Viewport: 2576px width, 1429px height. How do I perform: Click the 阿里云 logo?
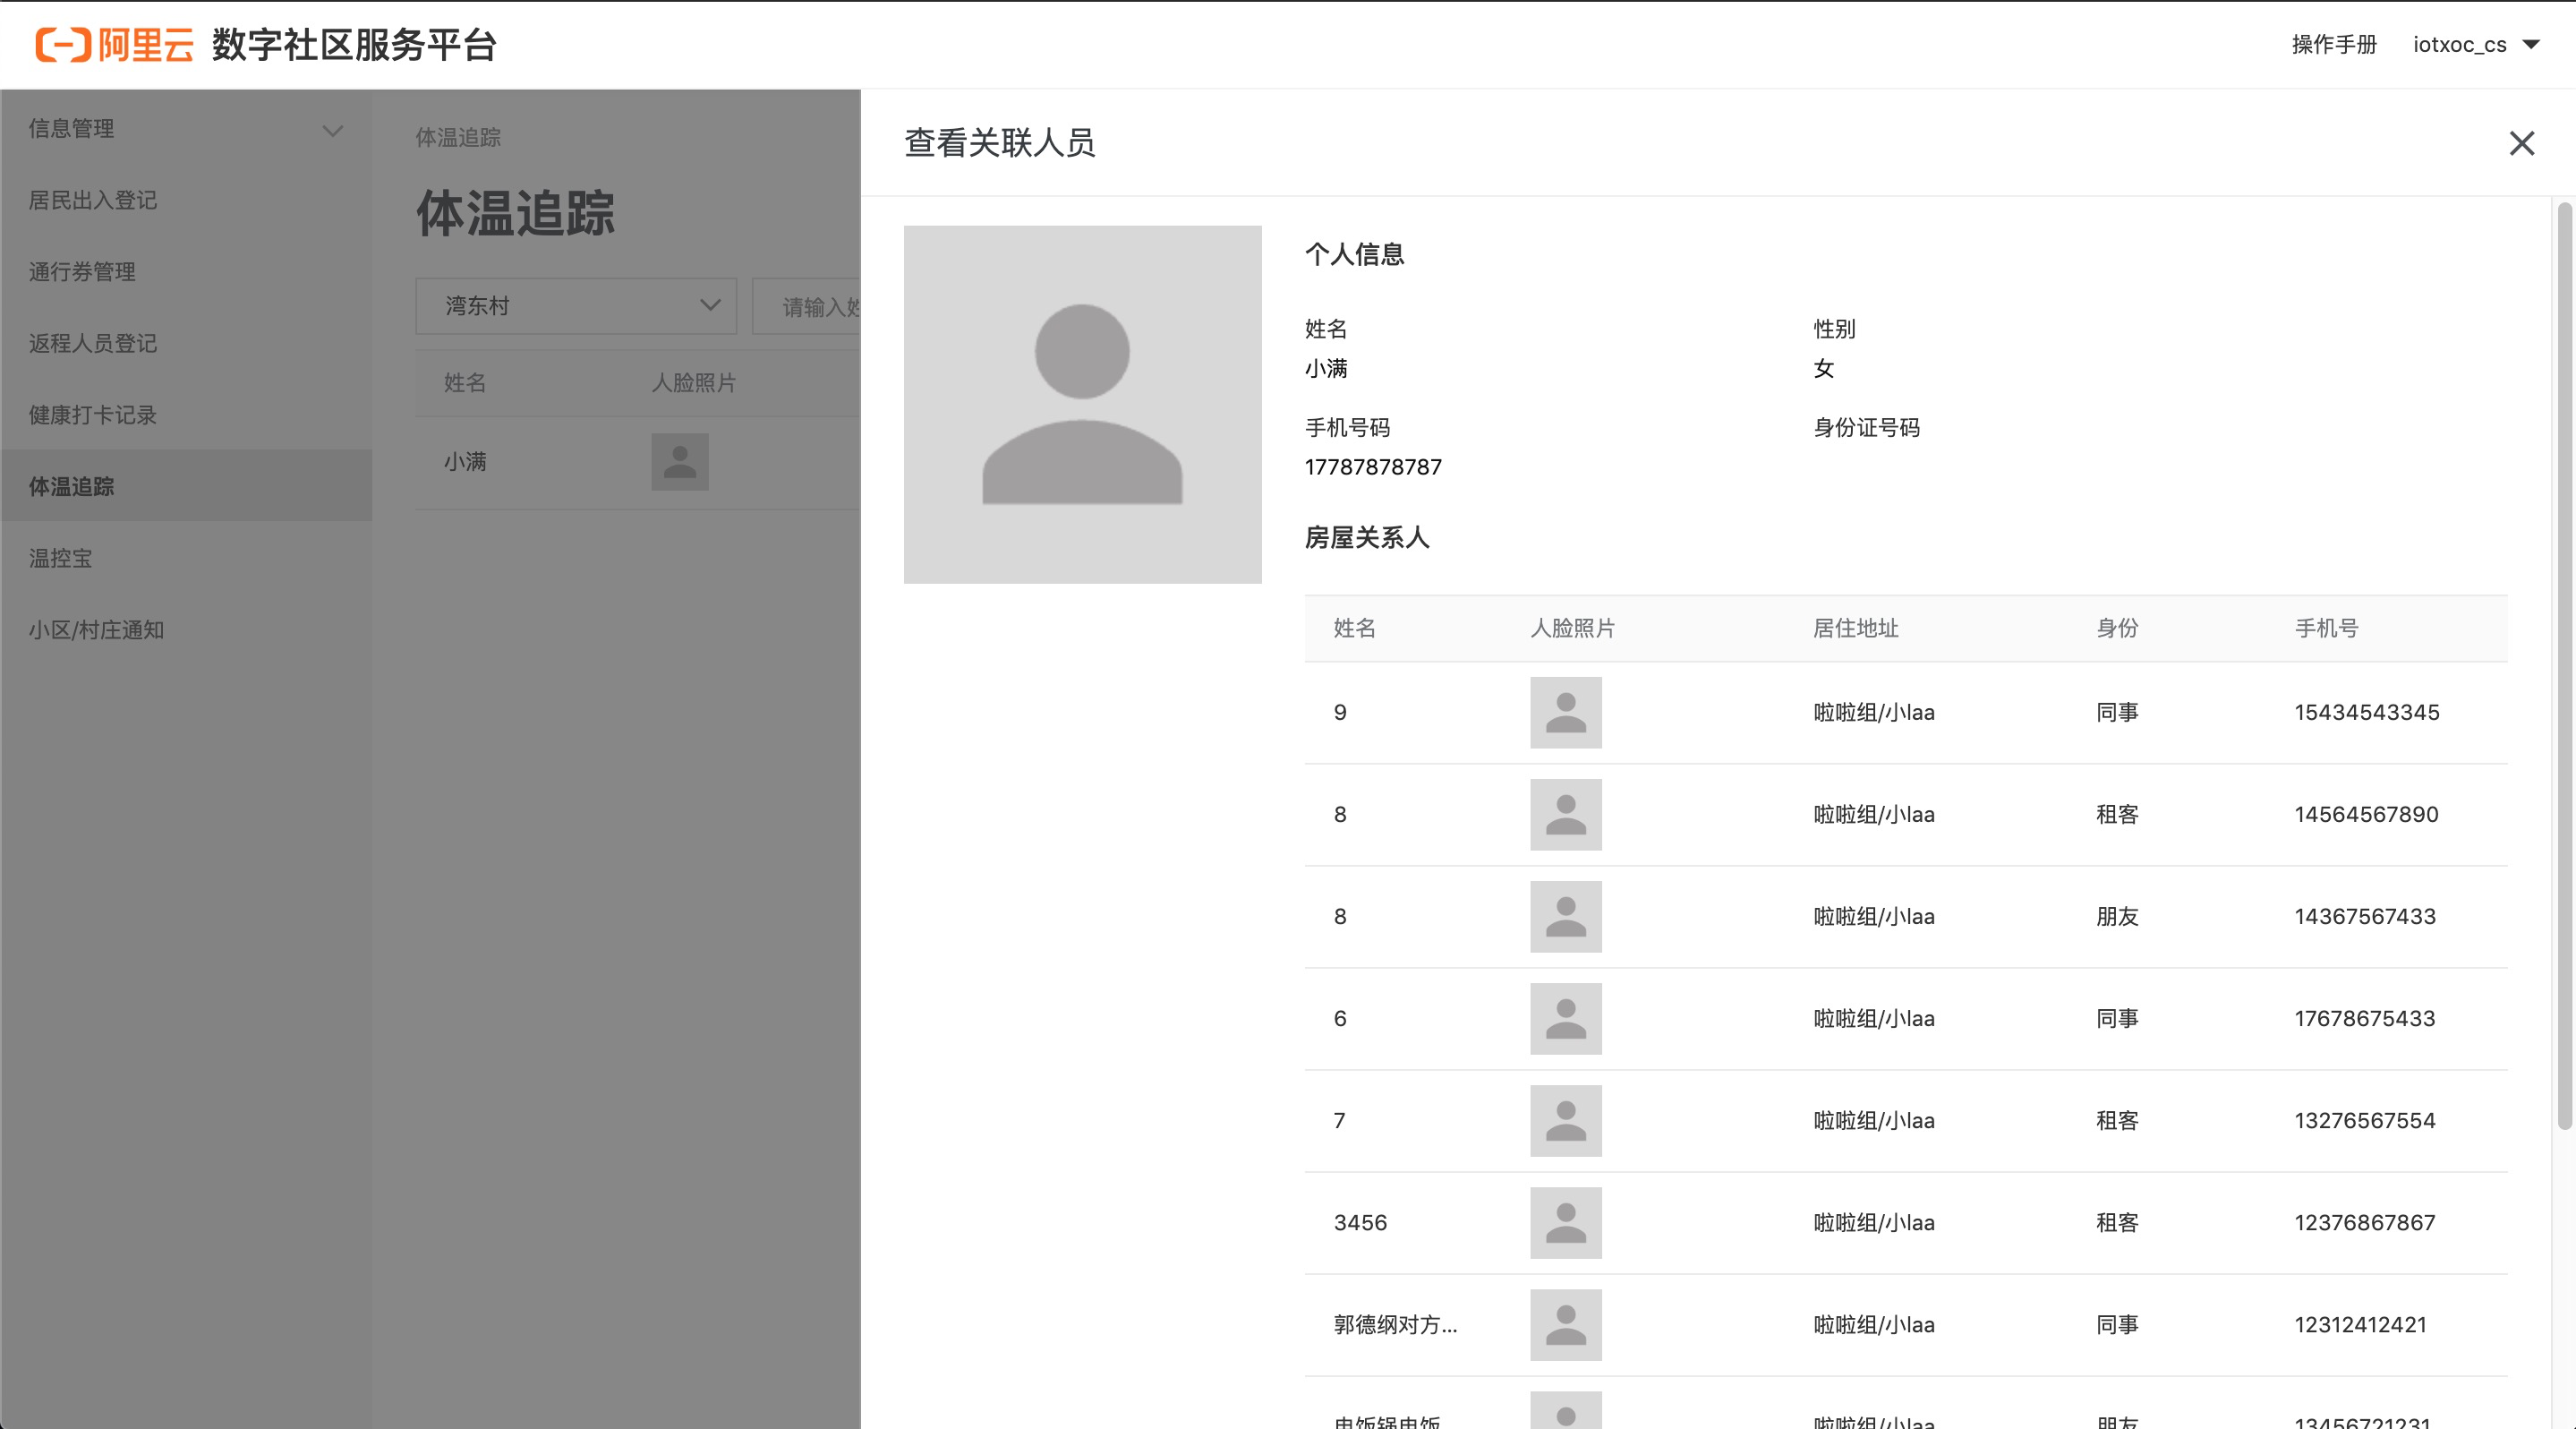(114, 45)
